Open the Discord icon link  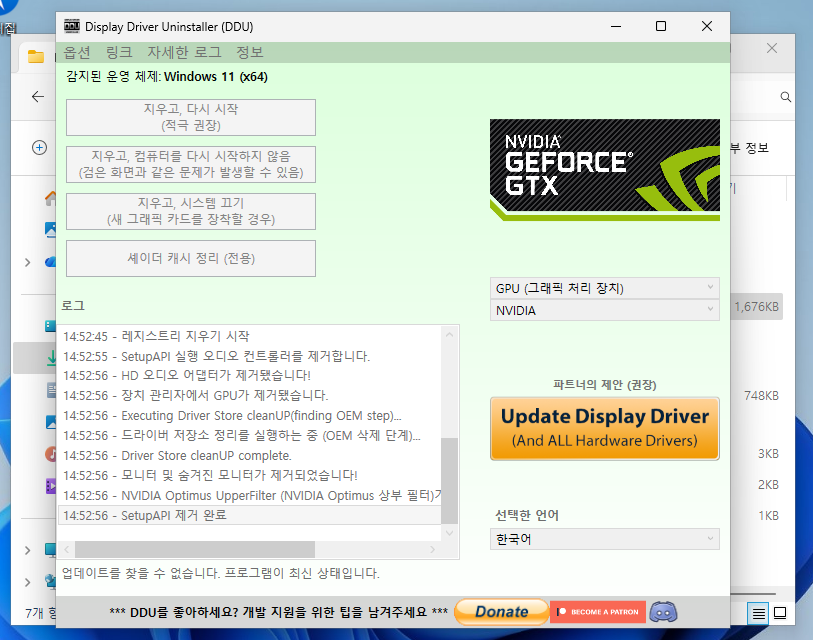click(x=663, y=612)
